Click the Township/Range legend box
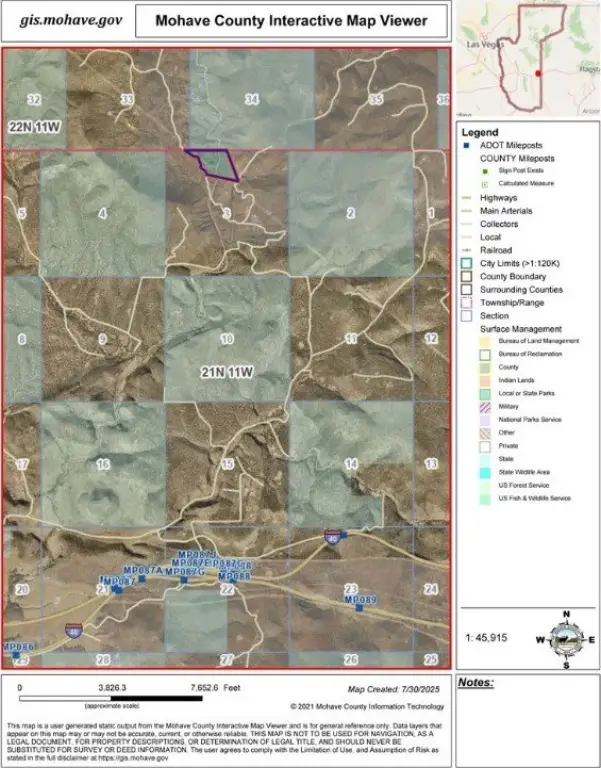Image resolution: width=601 pixels, height=768 pixels. click(x=466, y=302)
